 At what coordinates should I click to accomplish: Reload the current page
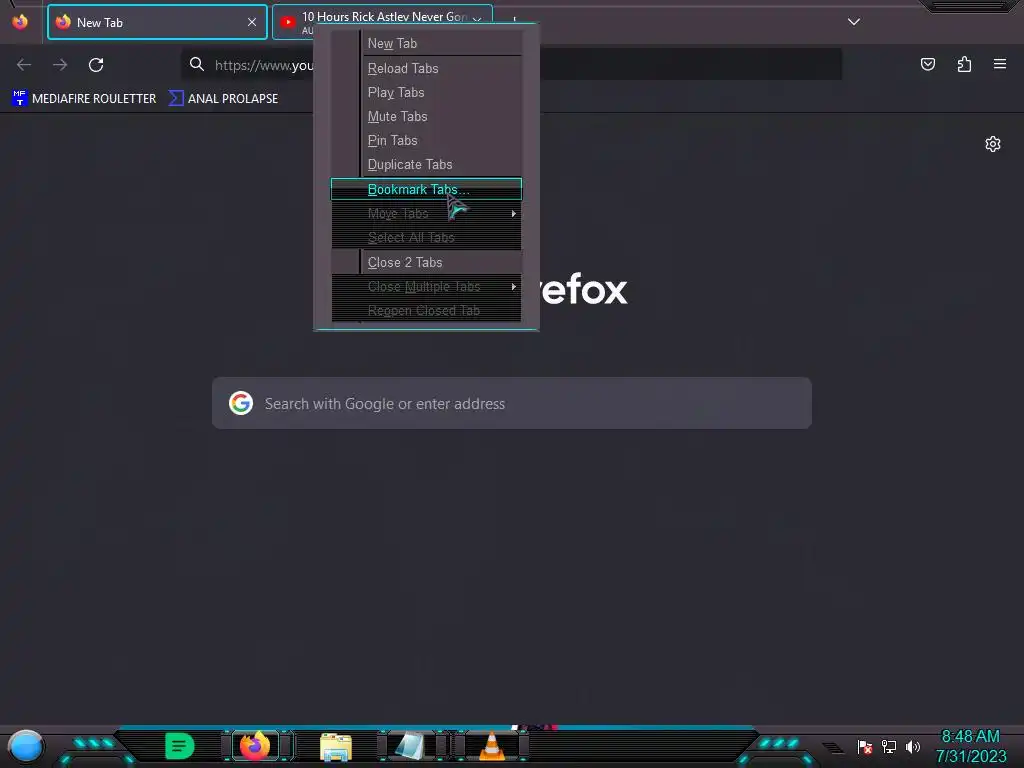tap(96, 65)
